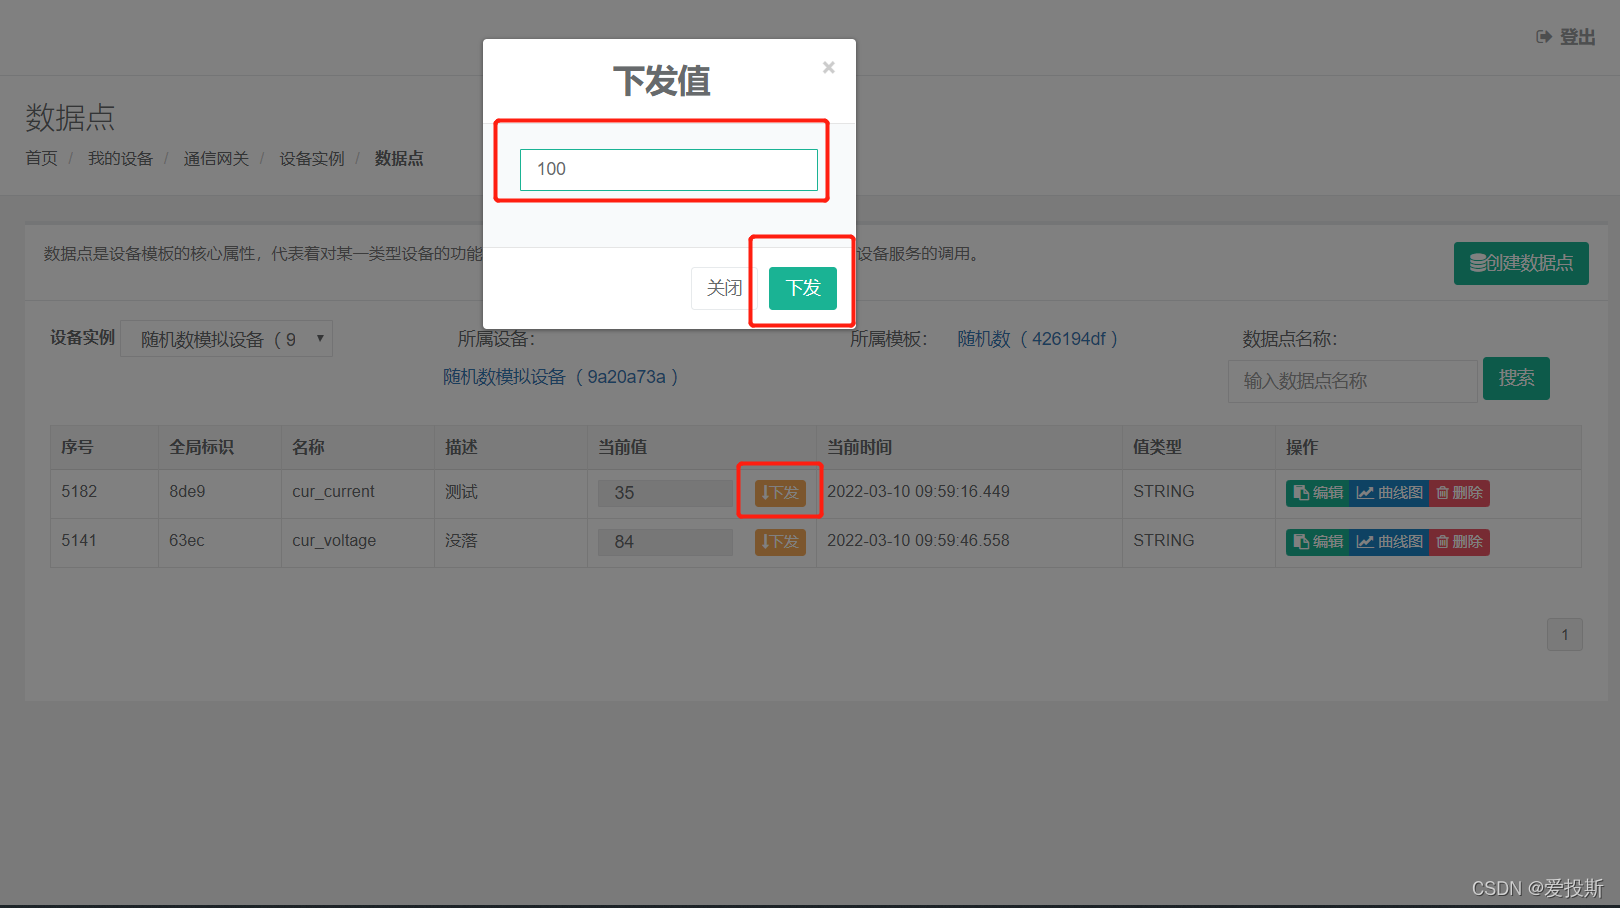This screenshot has width=1620, height=908.
Task: Click 创建数据点 button
Action: tap(1521, 263)
